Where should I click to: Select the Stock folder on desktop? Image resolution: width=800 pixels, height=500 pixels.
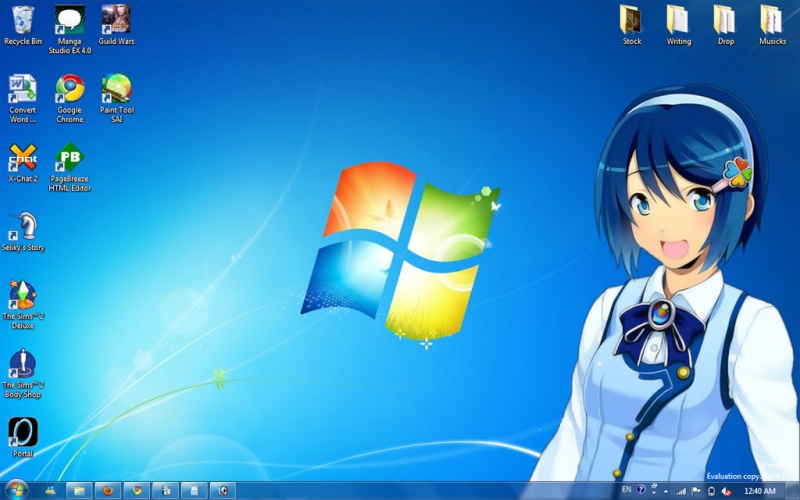[x=632, y=26]
